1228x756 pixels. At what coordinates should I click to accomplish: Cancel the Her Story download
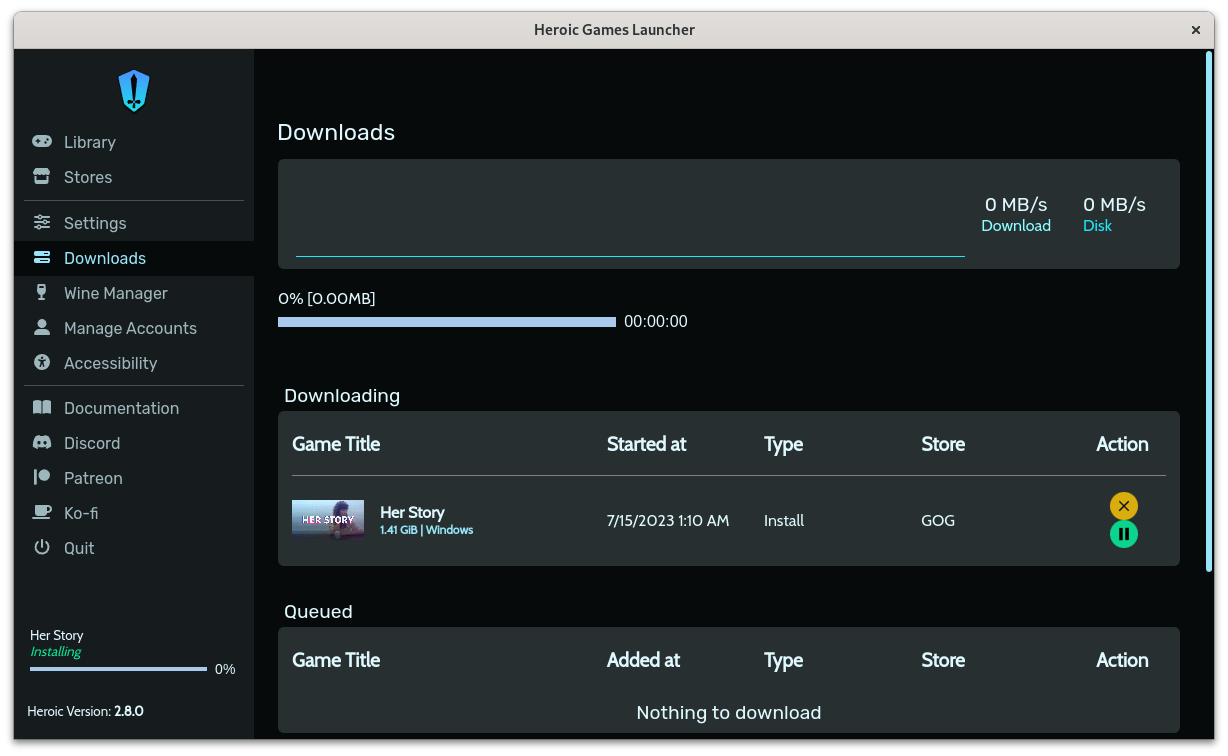point(1124,506)
